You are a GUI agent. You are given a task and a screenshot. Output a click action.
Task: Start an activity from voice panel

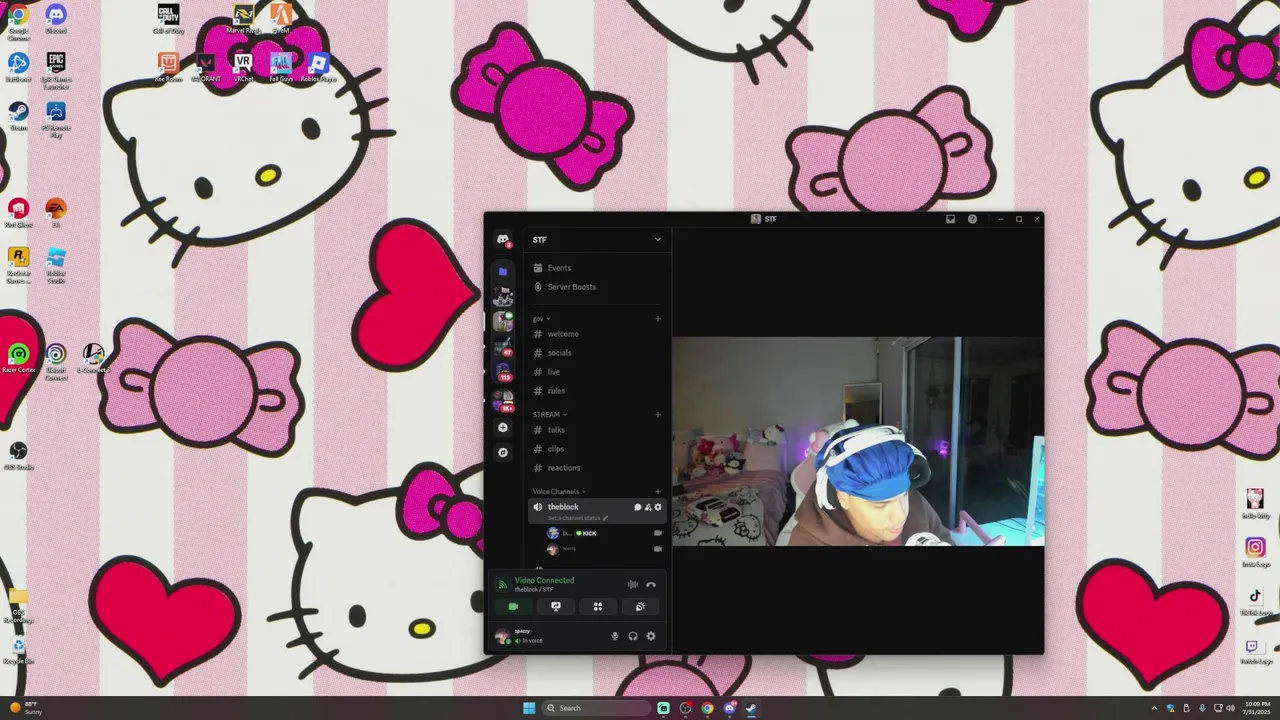(598, 606)
